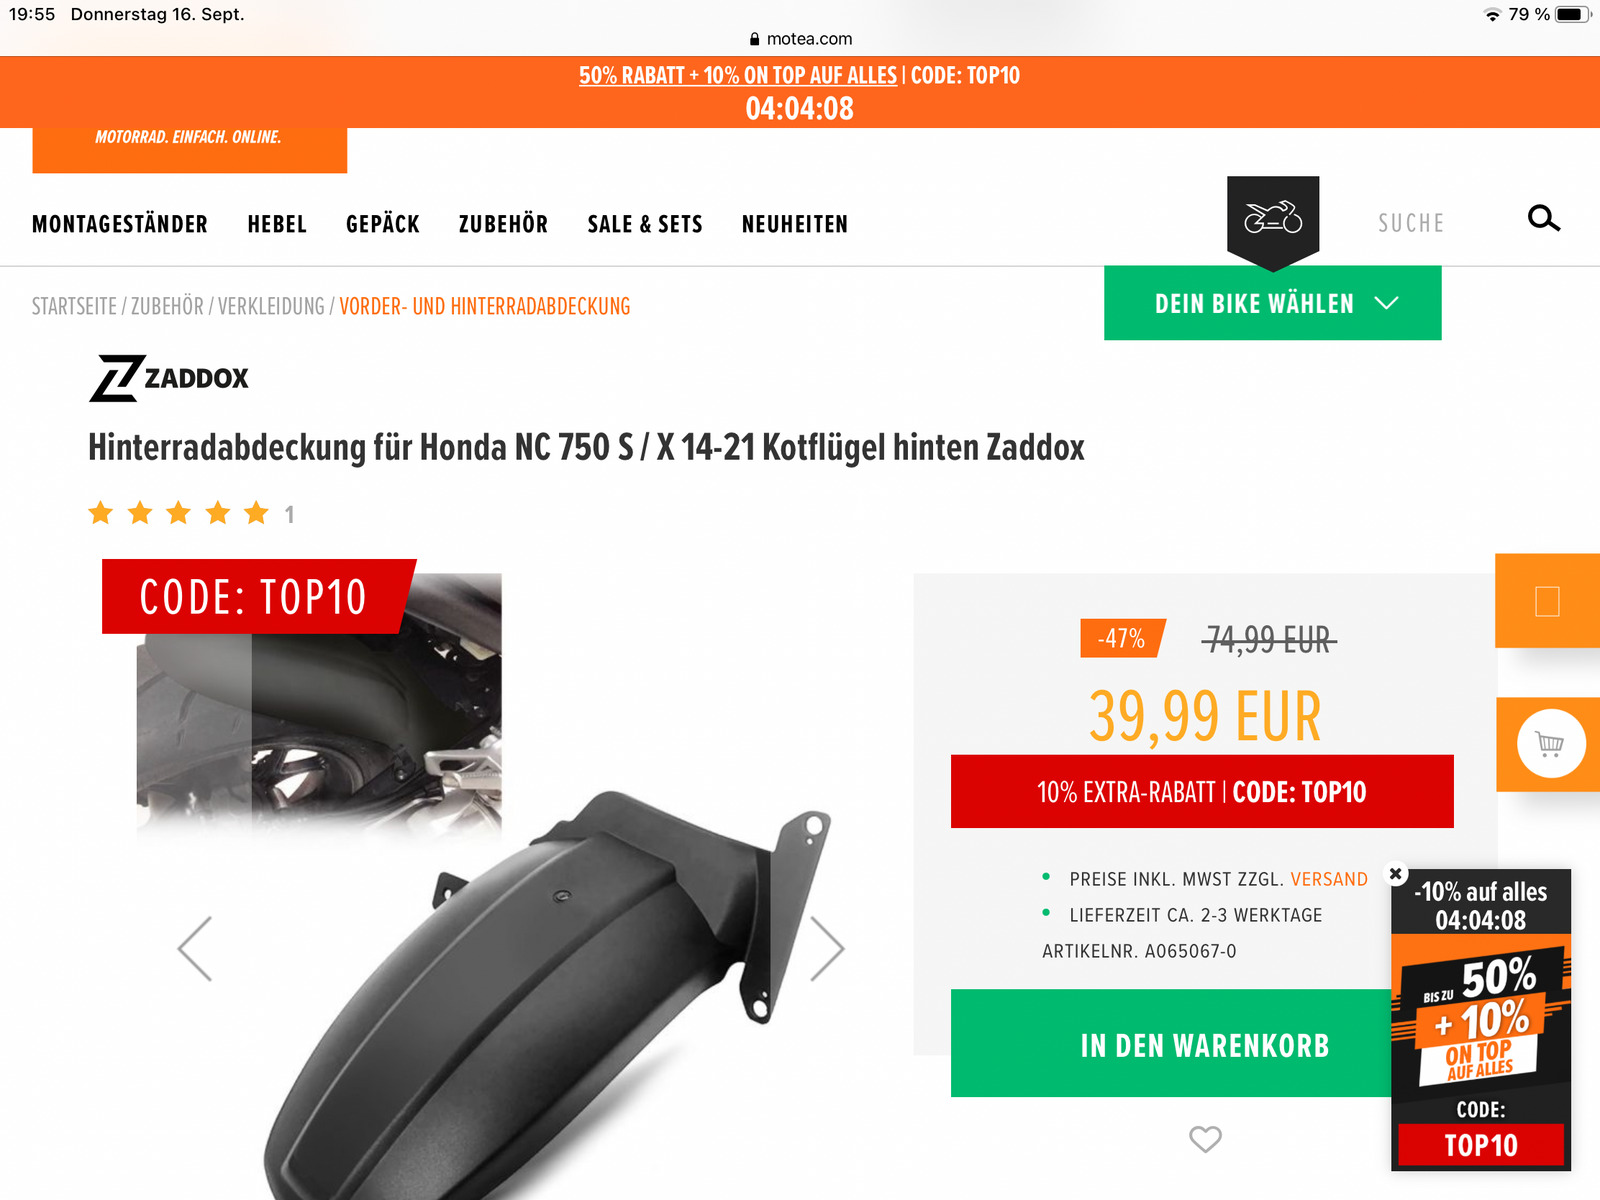1600x1200 pixels.
Task: Click In den Warenkorb button
Action: pos(1204,1044)
